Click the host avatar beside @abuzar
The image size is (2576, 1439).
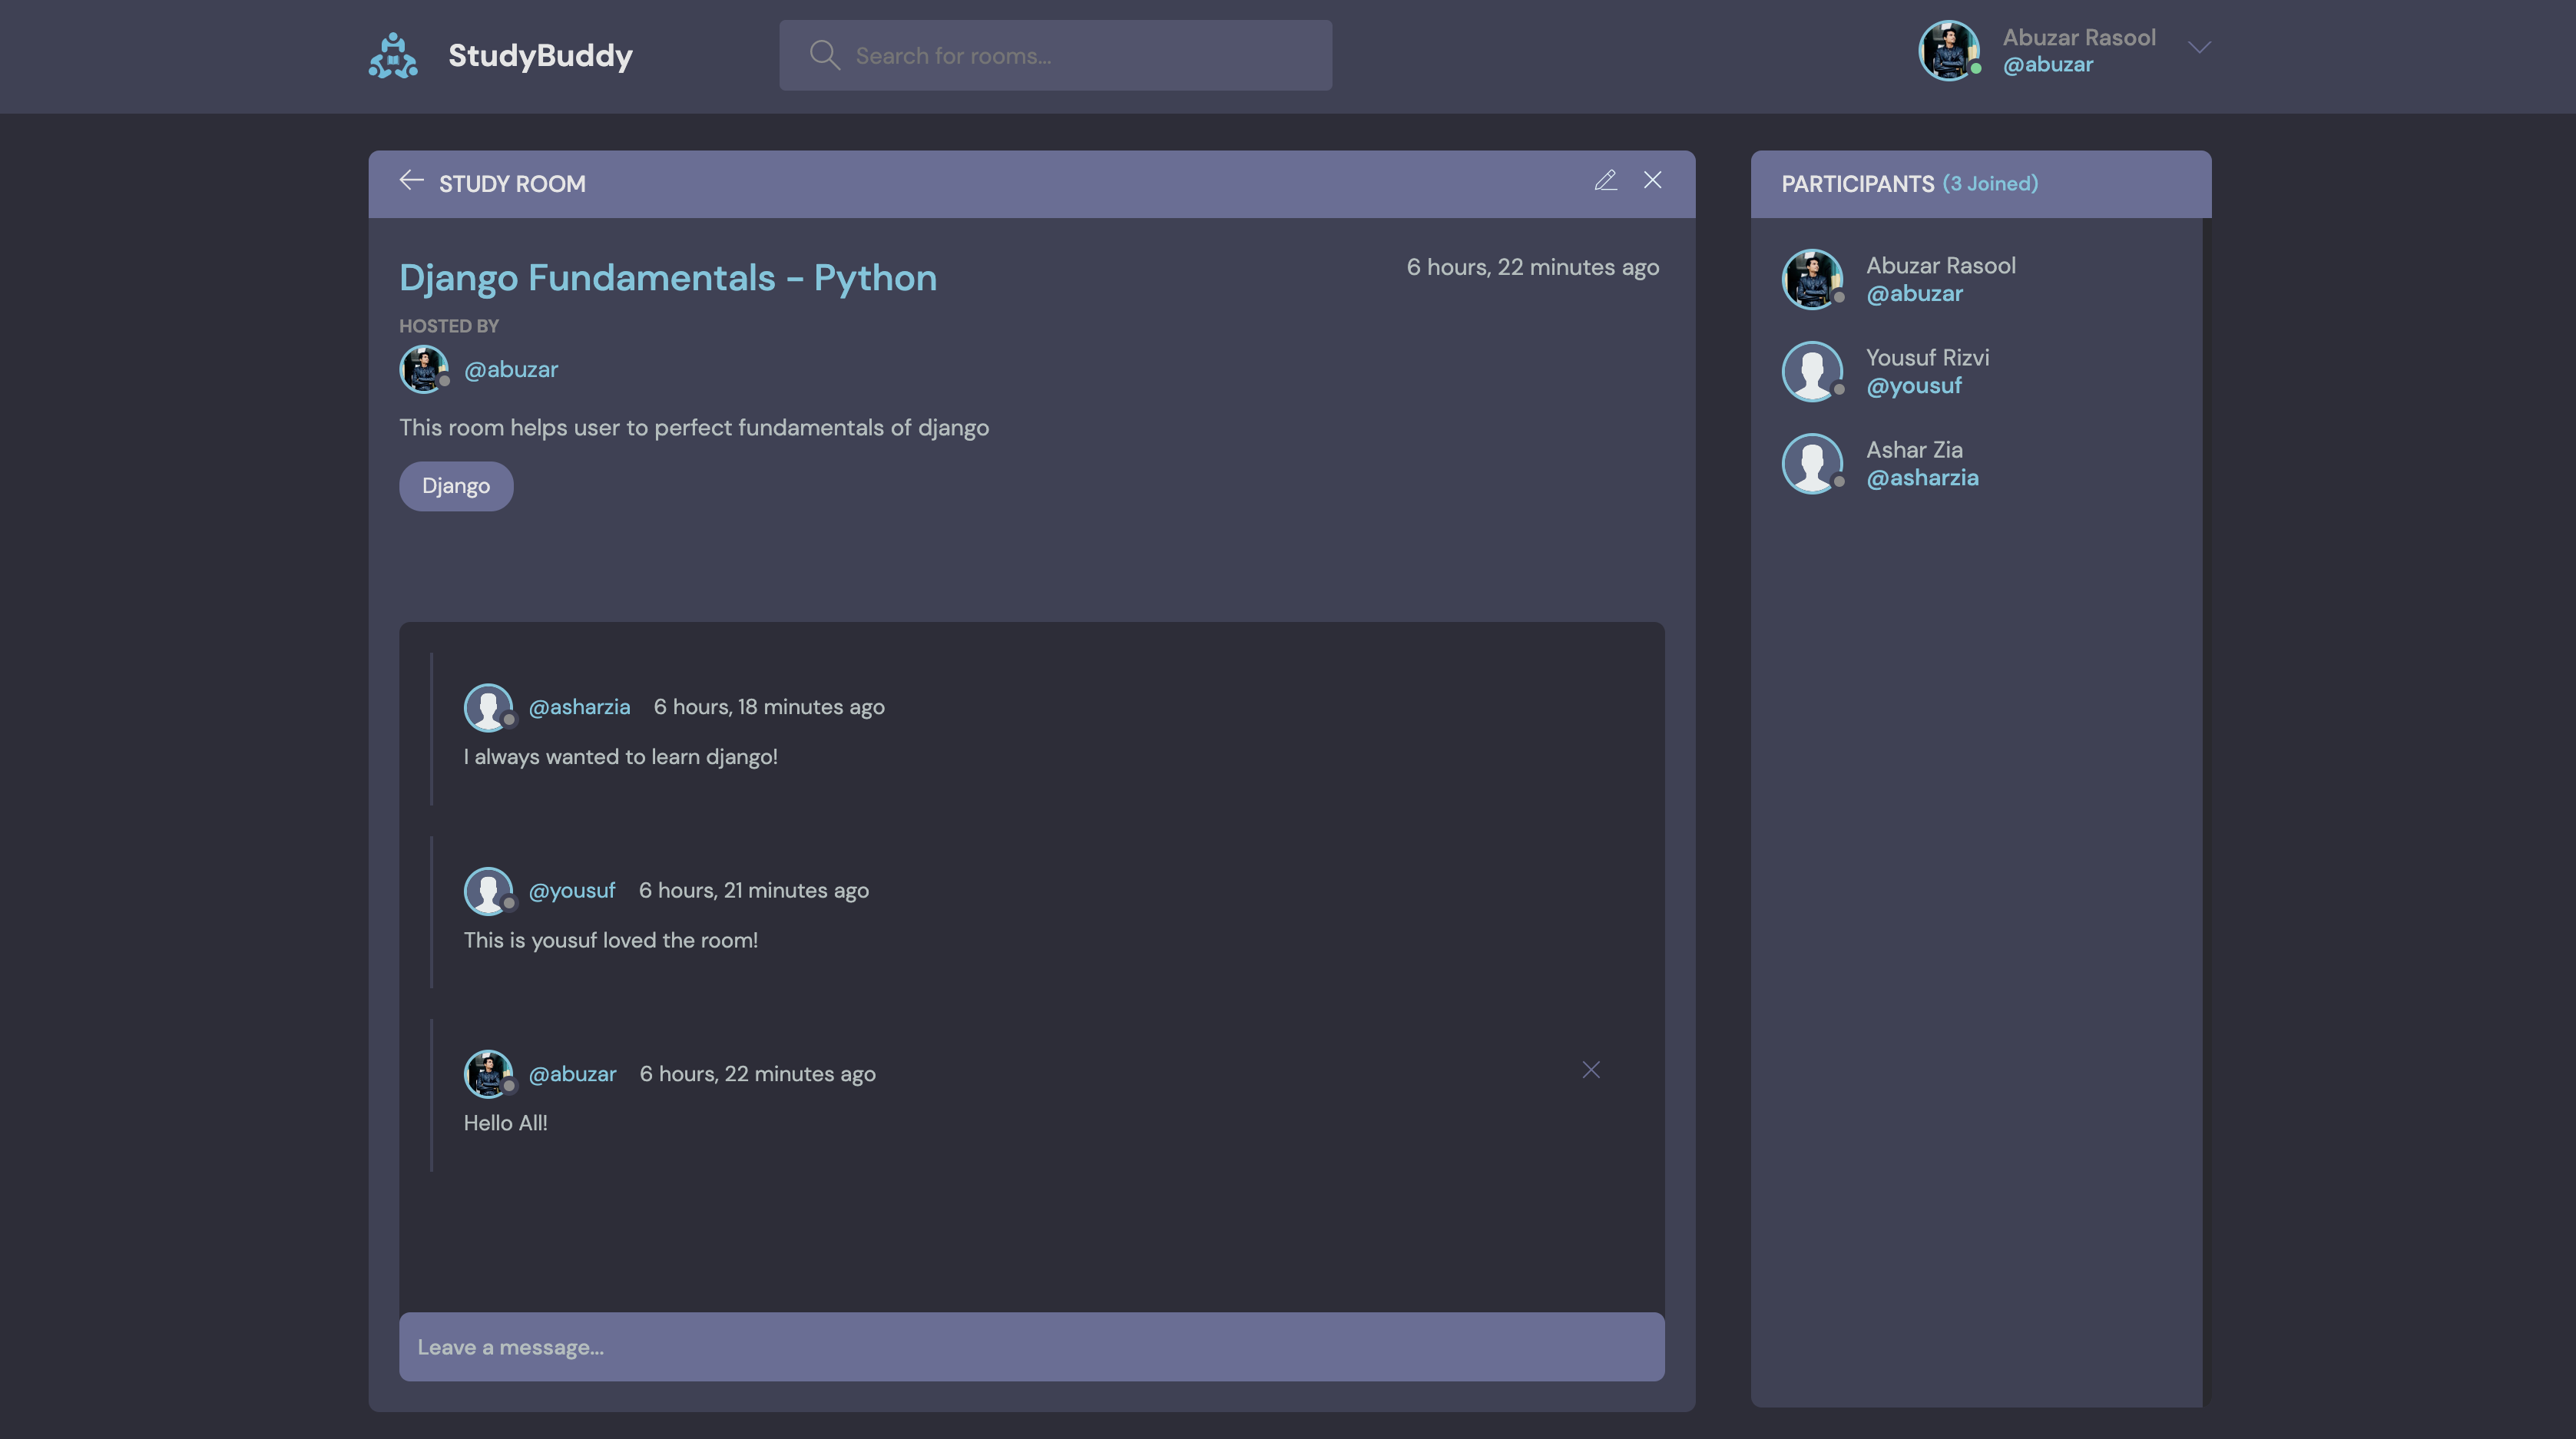tap(423, 369)
